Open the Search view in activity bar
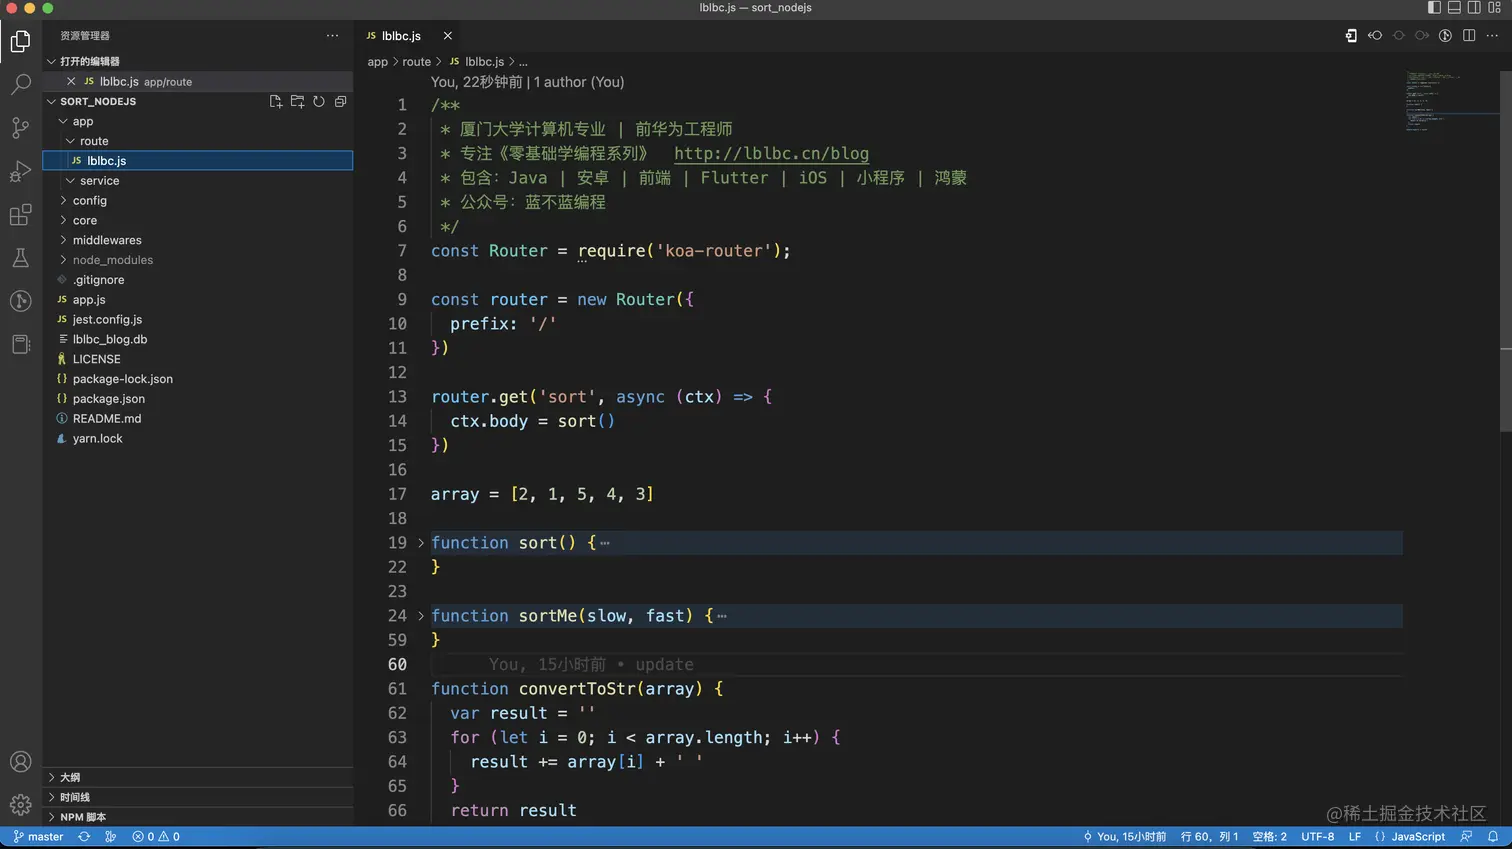 tap(20, 84)
